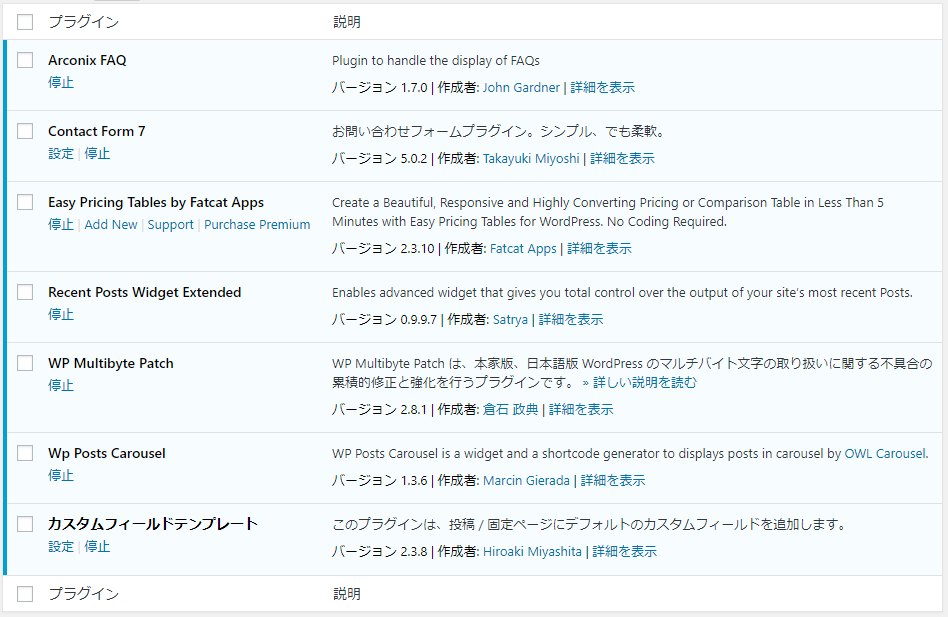This screenshot has width=948, height=617.
Task: Open 詳細を表示 for Arconix FAQ
Action: click(603, 87)
